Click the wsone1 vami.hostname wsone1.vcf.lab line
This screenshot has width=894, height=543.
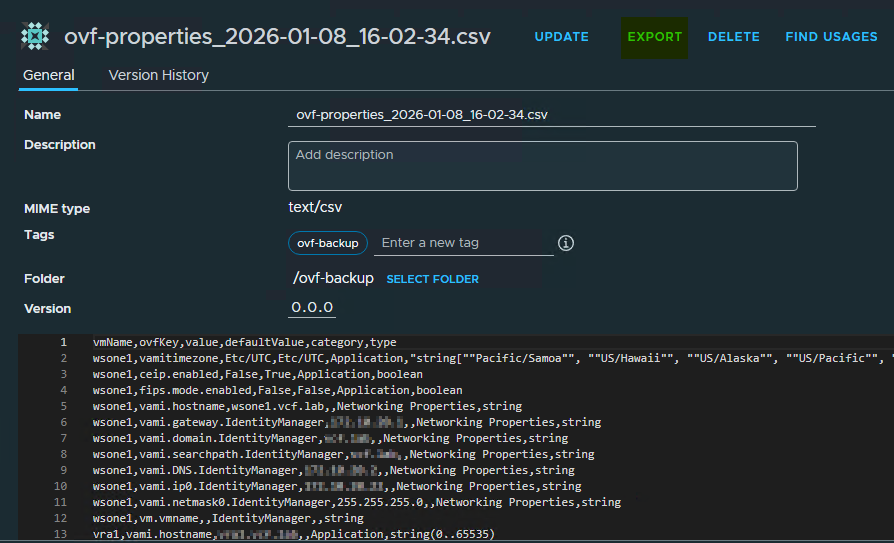(307, 406)
